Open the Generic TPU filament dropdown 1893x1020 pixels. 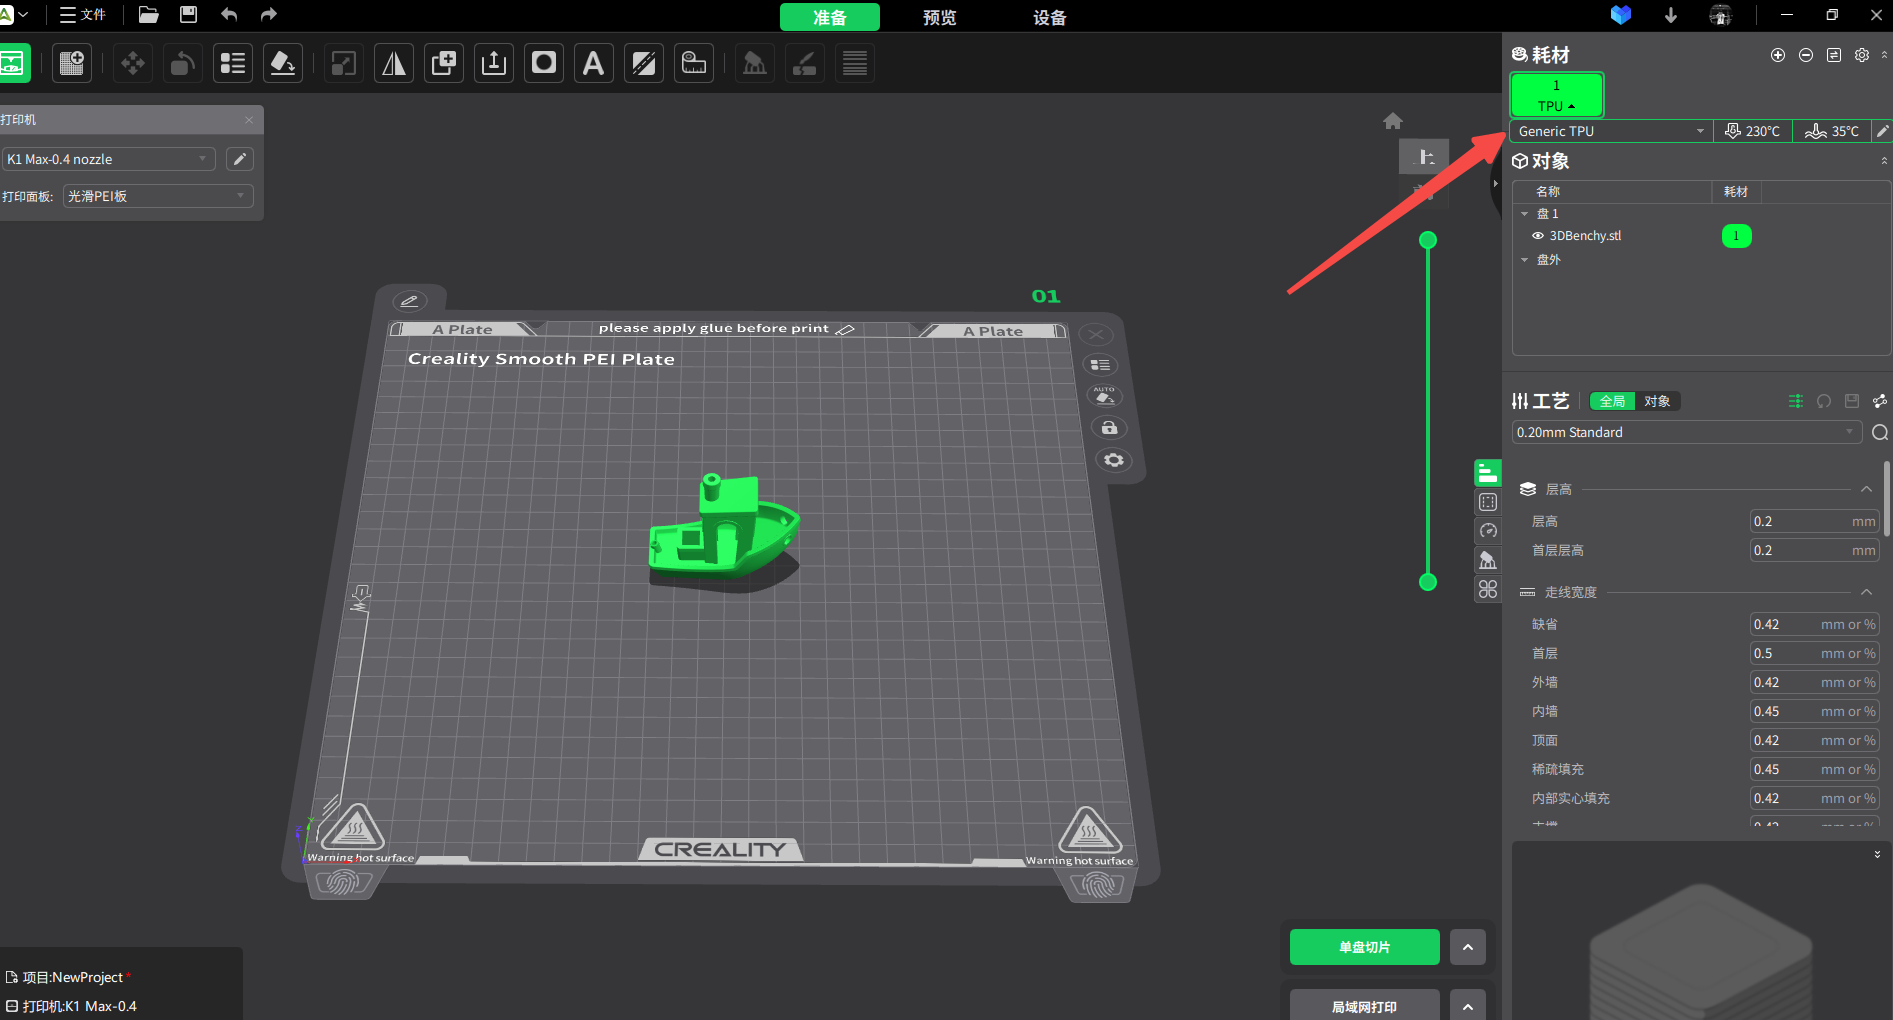1610,131
